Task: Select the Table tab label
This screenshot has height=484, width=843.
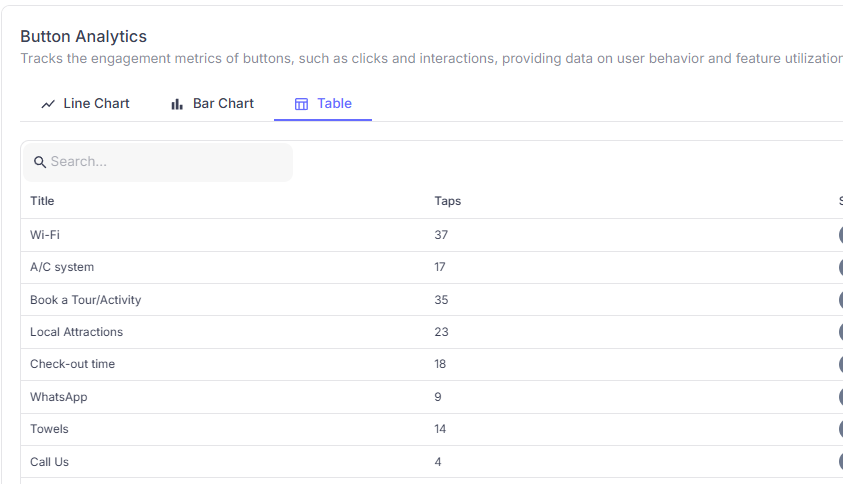Action: coord(334,103)
